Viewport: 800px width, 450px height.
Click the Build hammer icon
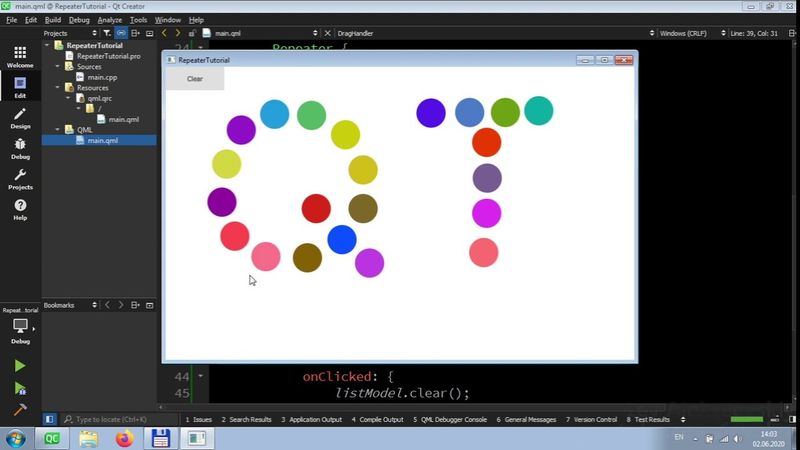19,410
